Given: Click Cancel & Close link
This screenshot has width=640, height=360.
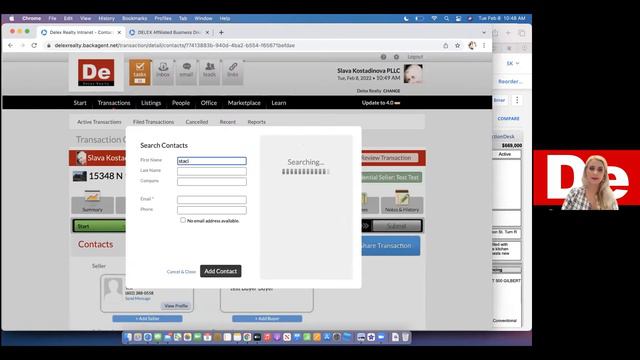Looking at the screenshot, I should [181, 271].
